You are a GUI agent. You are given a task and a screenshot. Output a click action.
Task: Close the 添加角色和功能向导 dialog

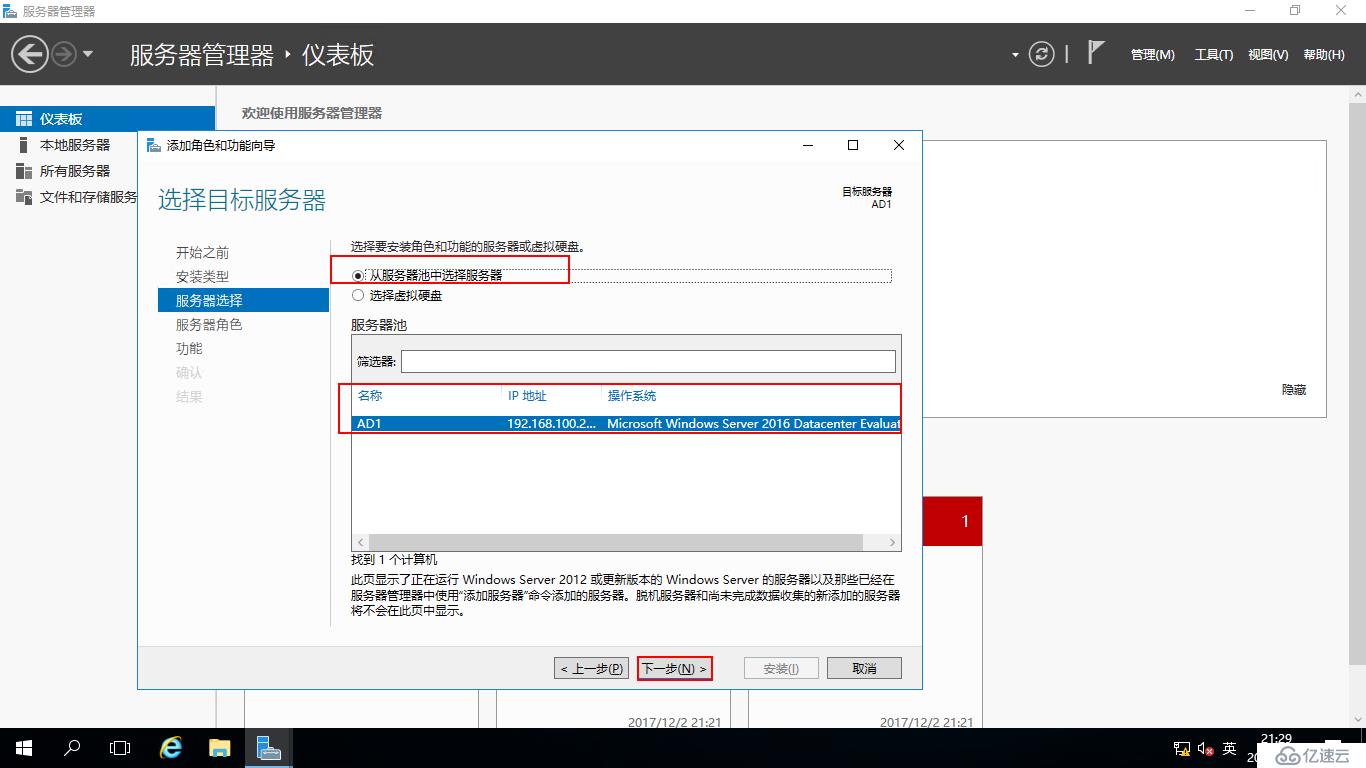coord(899,145)
